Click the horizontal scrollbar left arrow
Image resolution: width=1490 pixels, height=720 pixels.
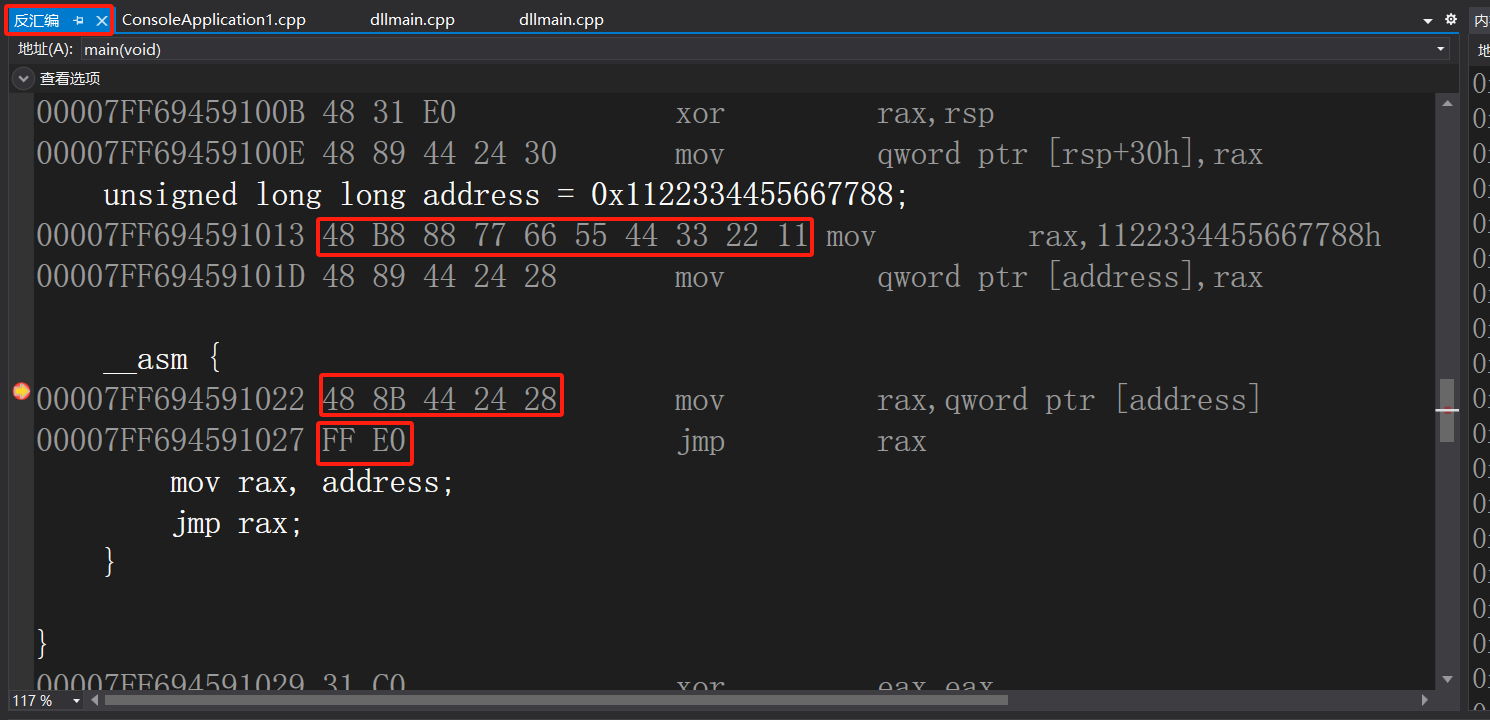click(x=96, y=701)
